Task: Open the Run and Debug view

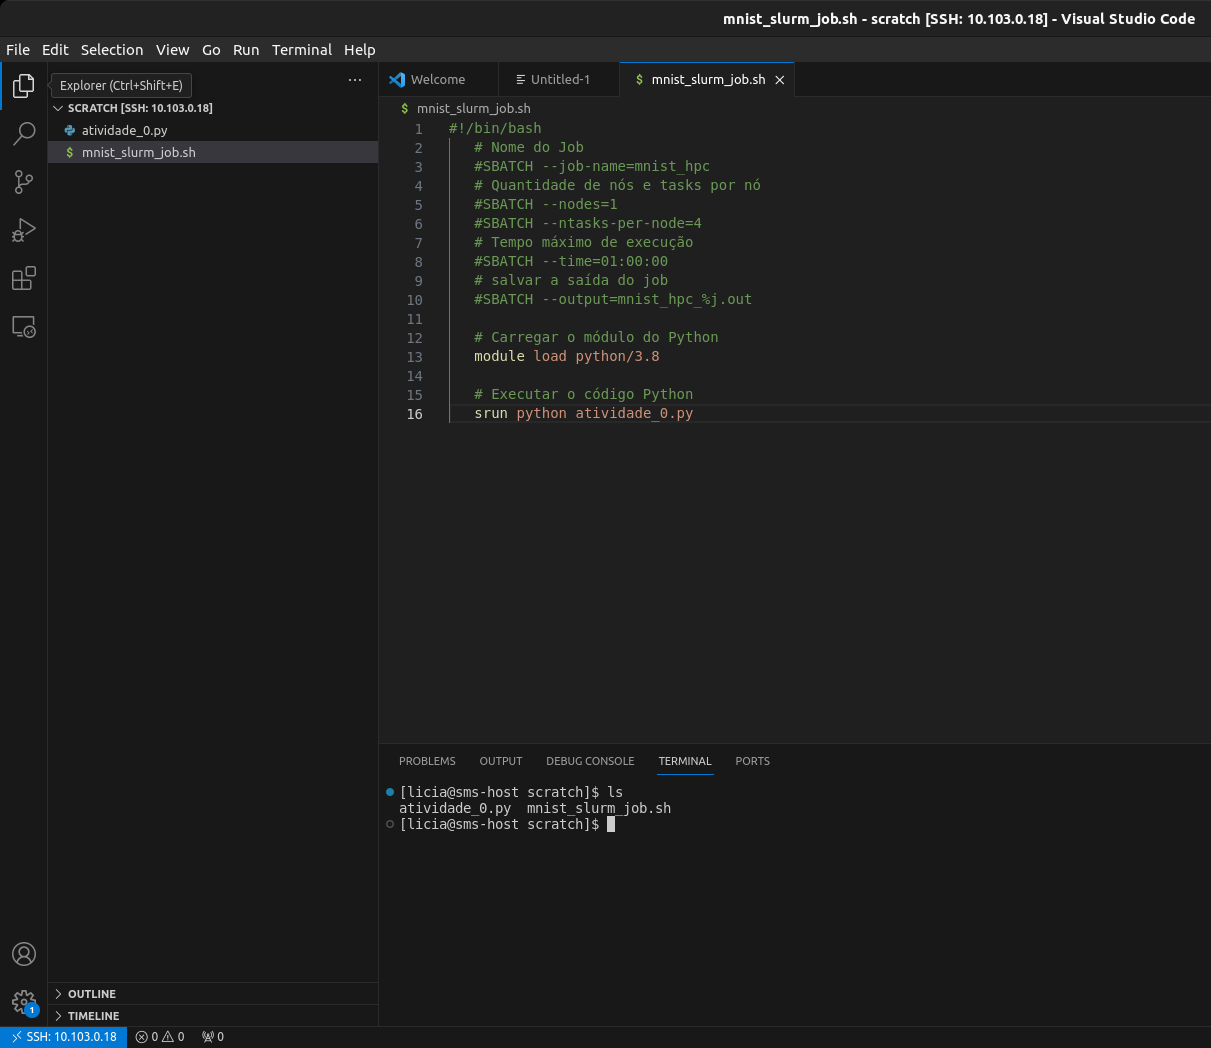Action: coord(24,230)
